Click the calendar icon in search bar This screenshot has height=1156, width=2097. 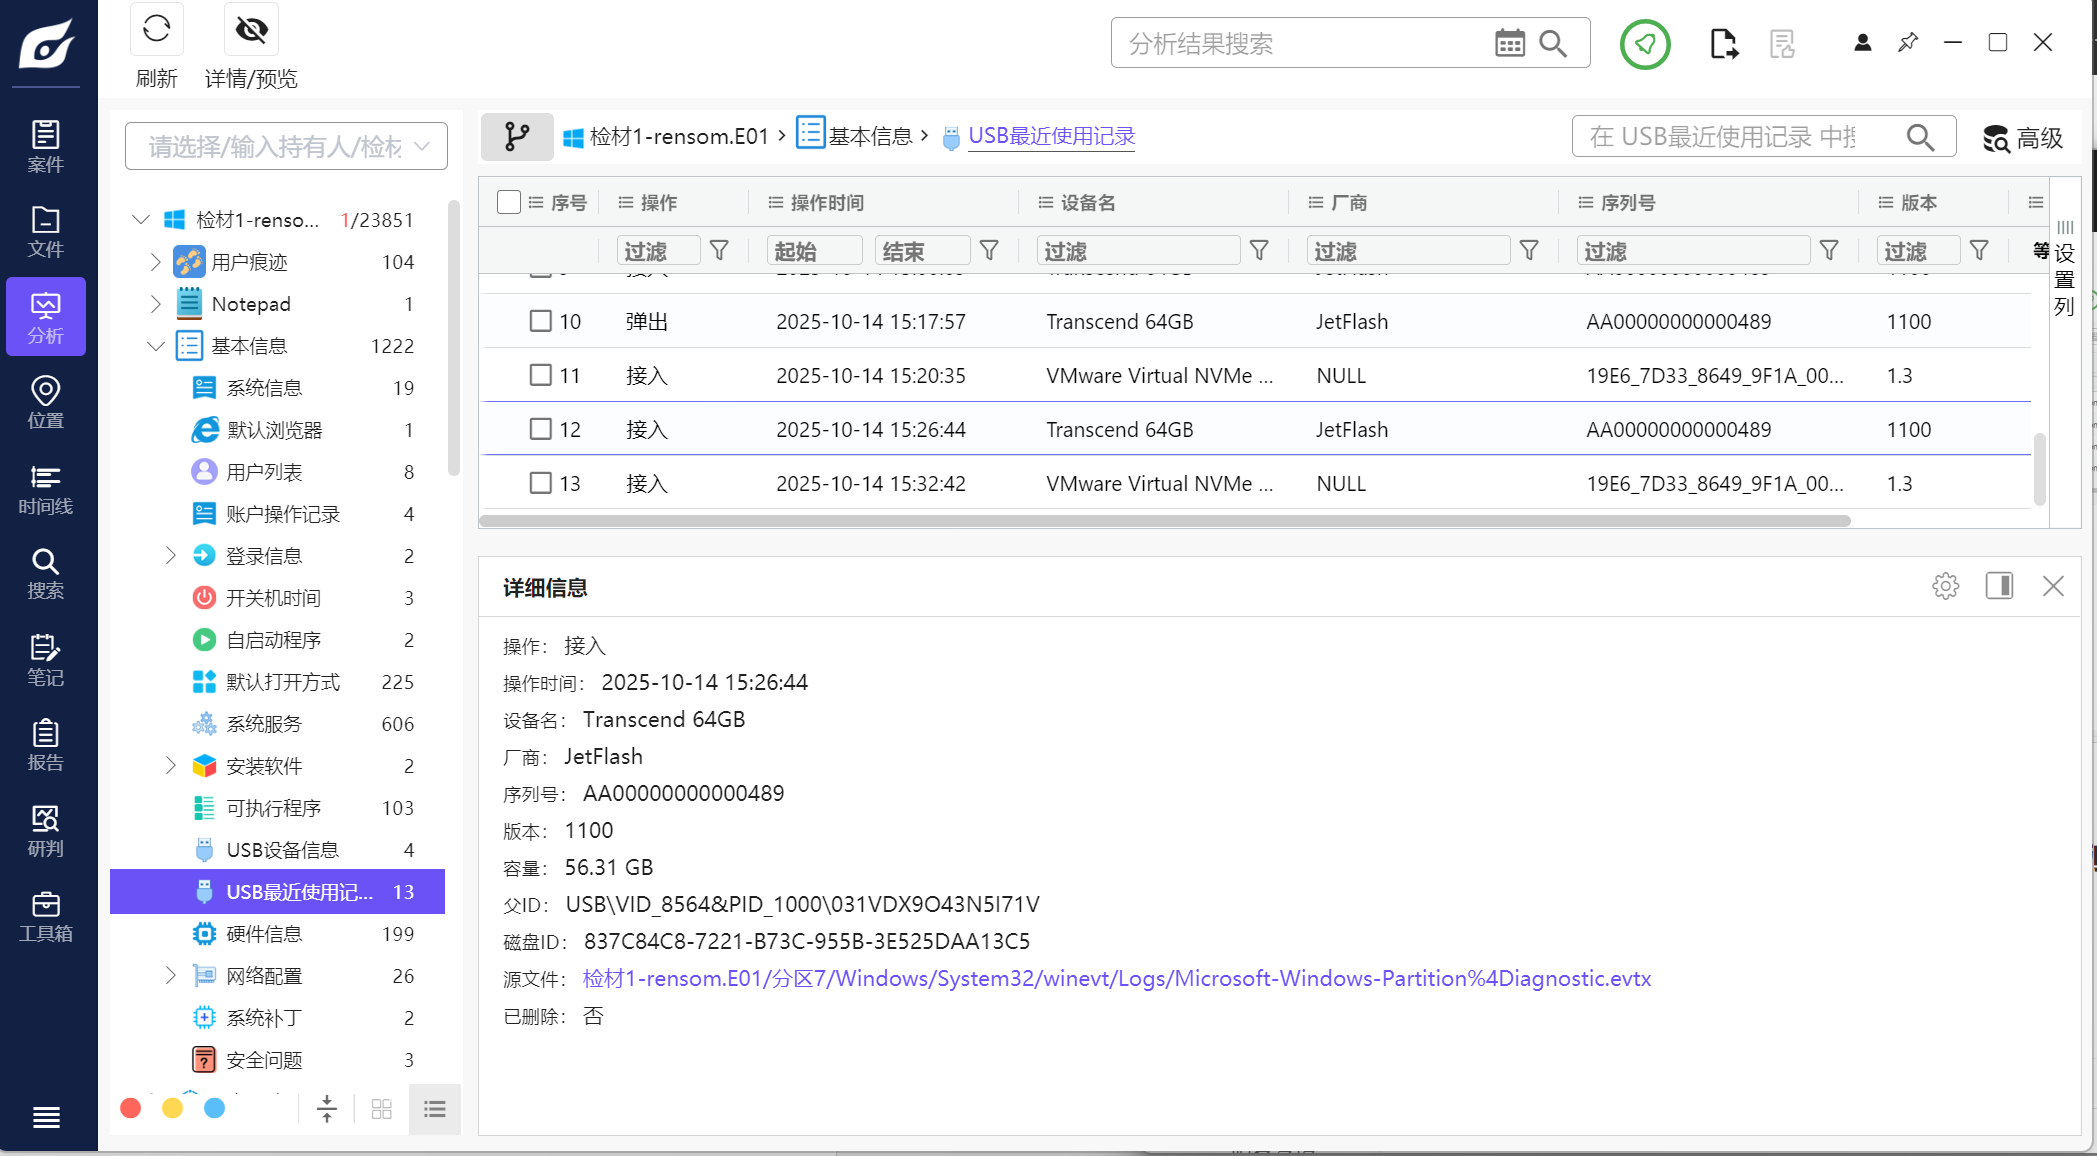pos(1509,43)
